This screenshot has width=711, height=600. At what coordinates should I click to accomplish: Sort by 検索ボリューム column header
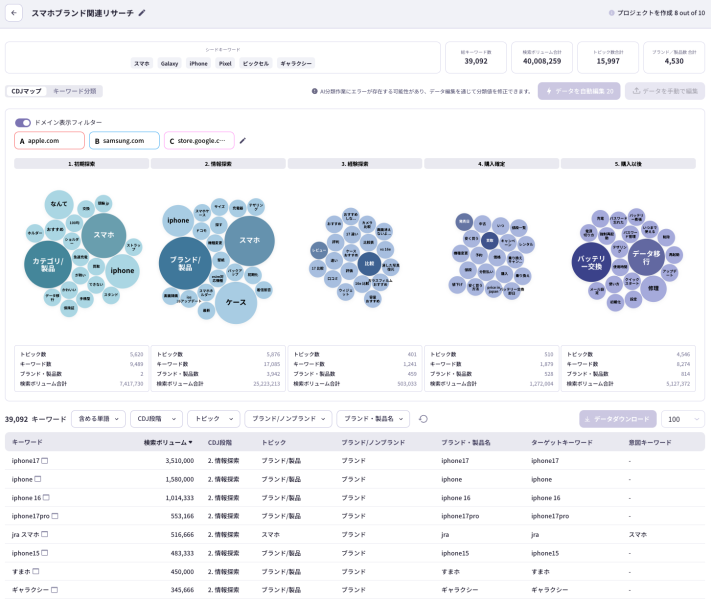point(168,442)
